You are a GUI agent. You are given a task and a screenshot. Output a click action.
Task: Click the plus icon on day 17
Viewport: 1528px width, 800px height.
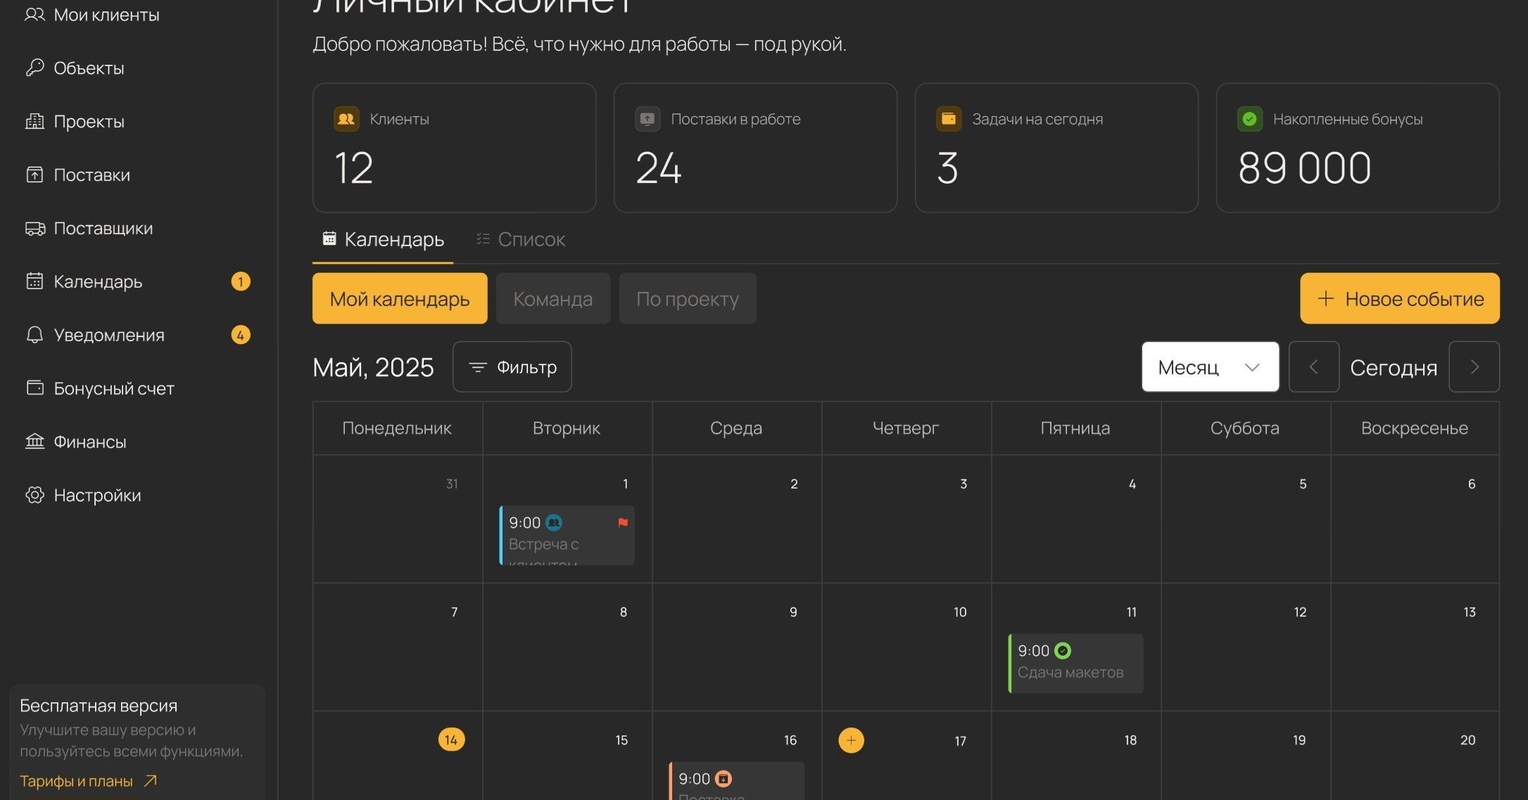point(851,740)
